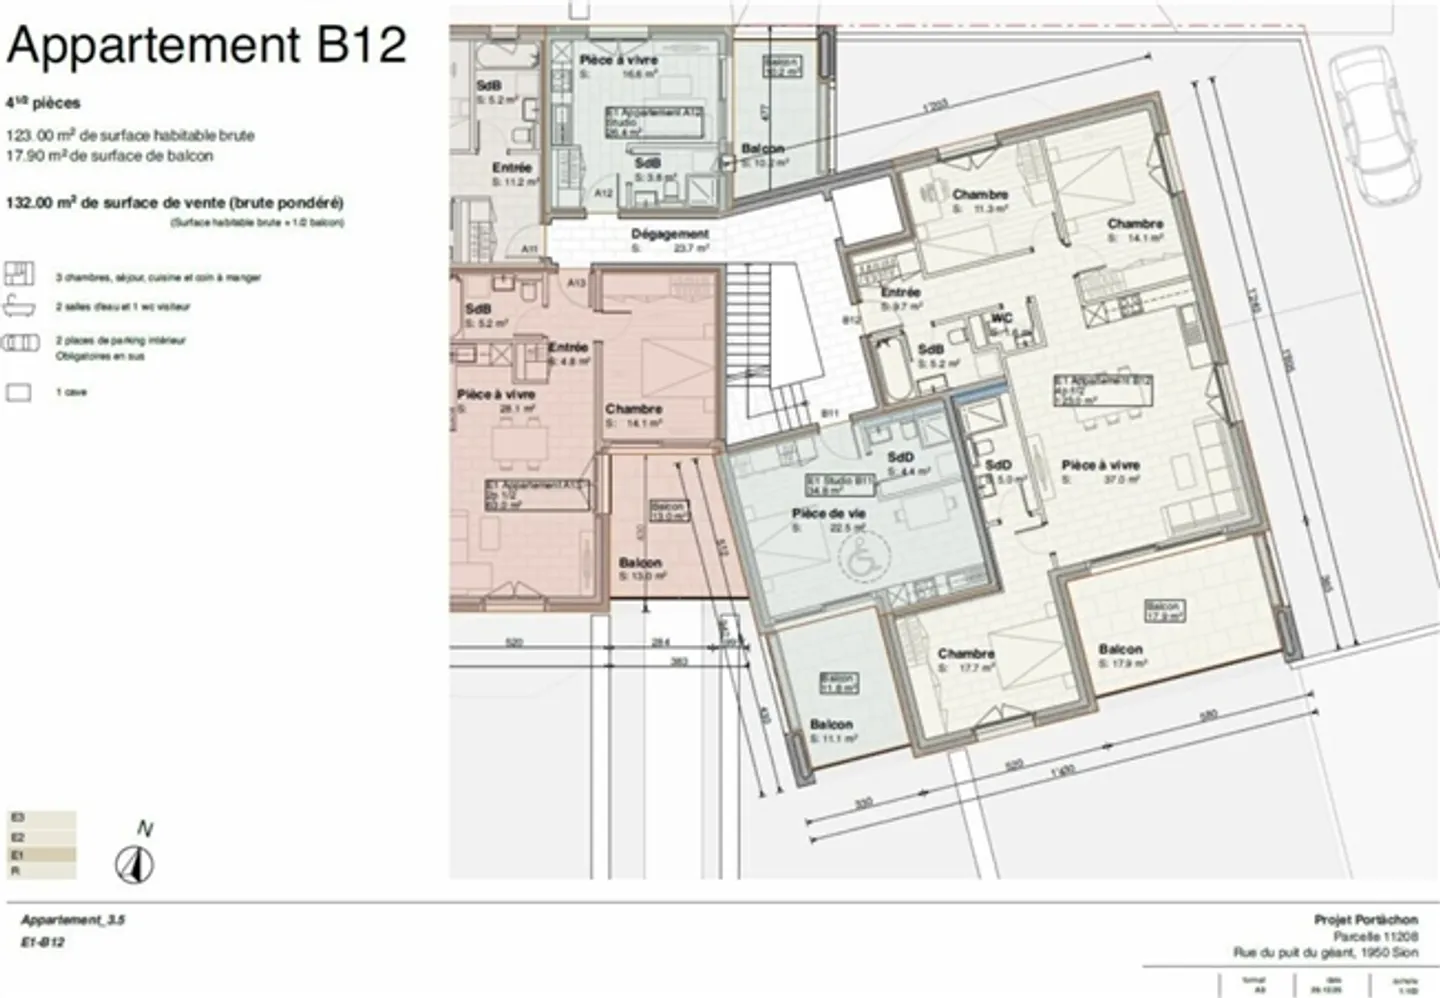Click the north arrow compass symbol
The width and height of the screenshot is (1440, 998).
point(134,864)
